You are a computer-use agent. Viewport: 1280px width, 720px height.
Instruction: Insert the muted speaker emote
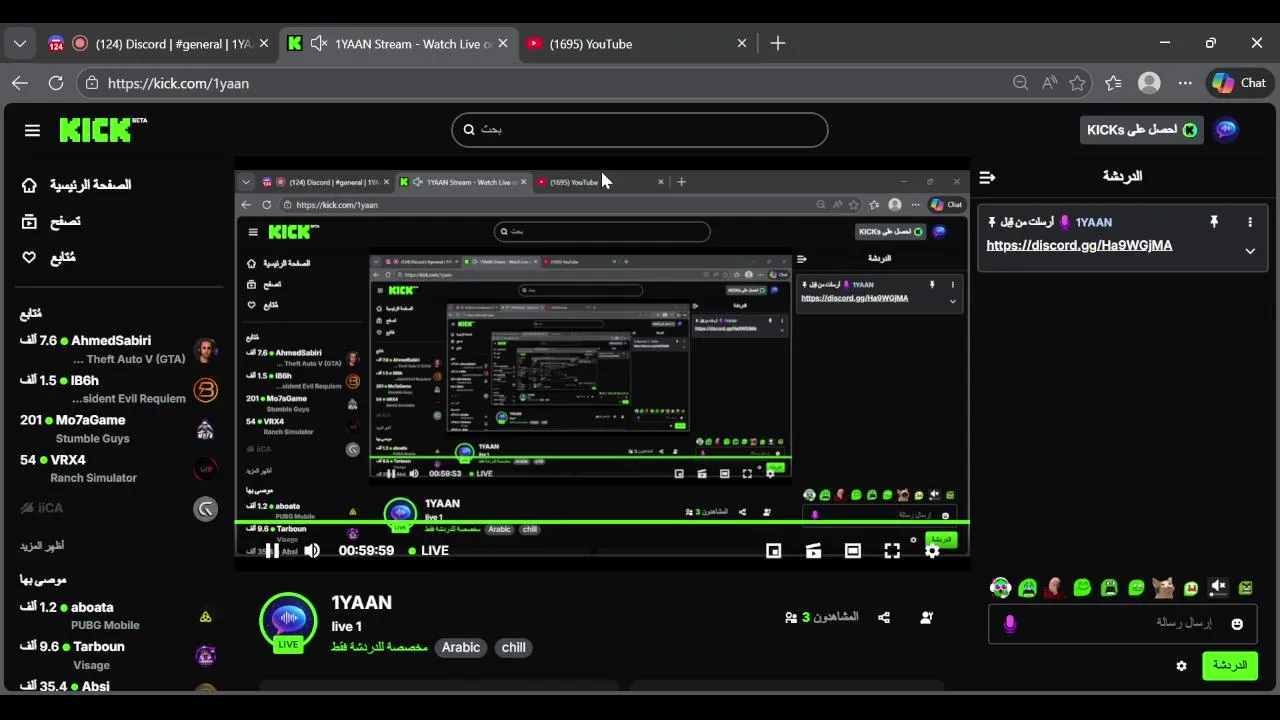point(1218,588)
